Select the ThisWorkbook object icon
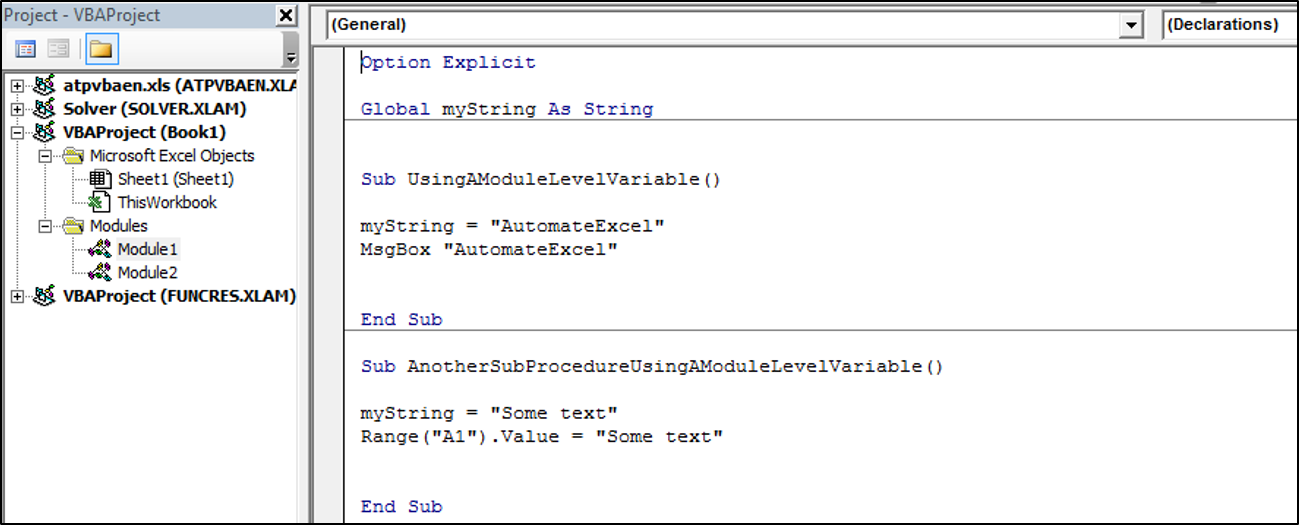Viewport: 1299px width, 525px height. [x=100, y=202]
